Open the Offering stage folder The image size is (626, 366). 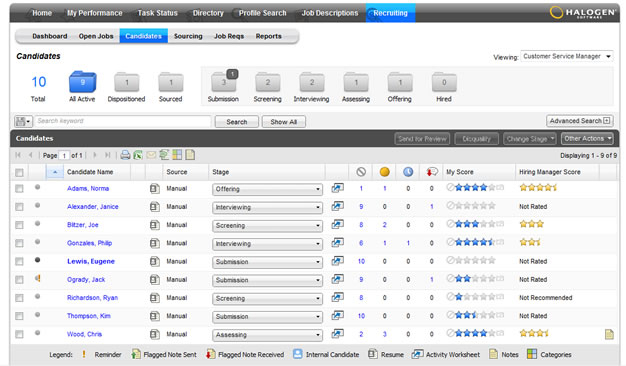[400, 82]
